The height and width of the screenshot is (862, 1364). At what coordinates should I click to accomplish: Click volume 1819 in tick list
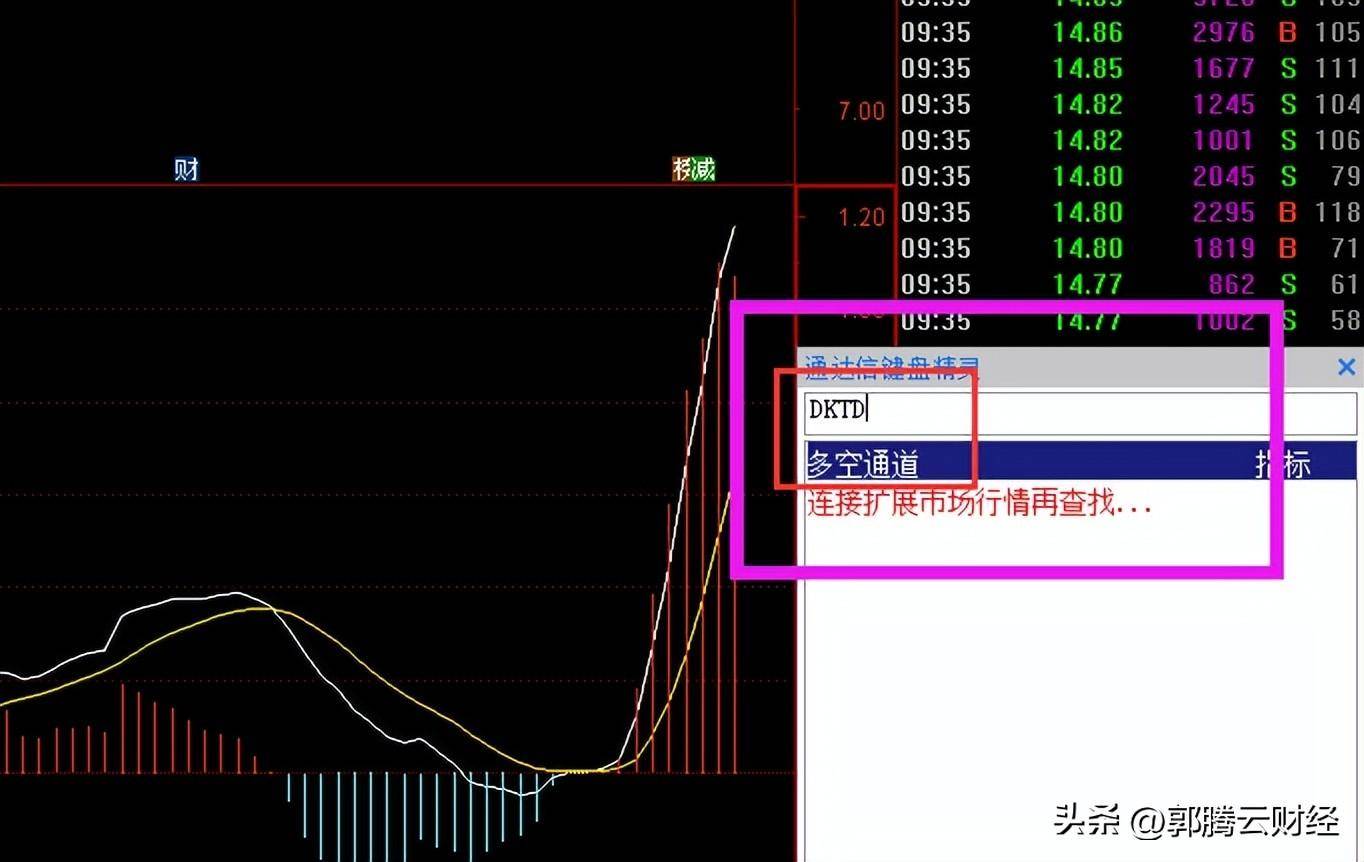pos(1223,249)
